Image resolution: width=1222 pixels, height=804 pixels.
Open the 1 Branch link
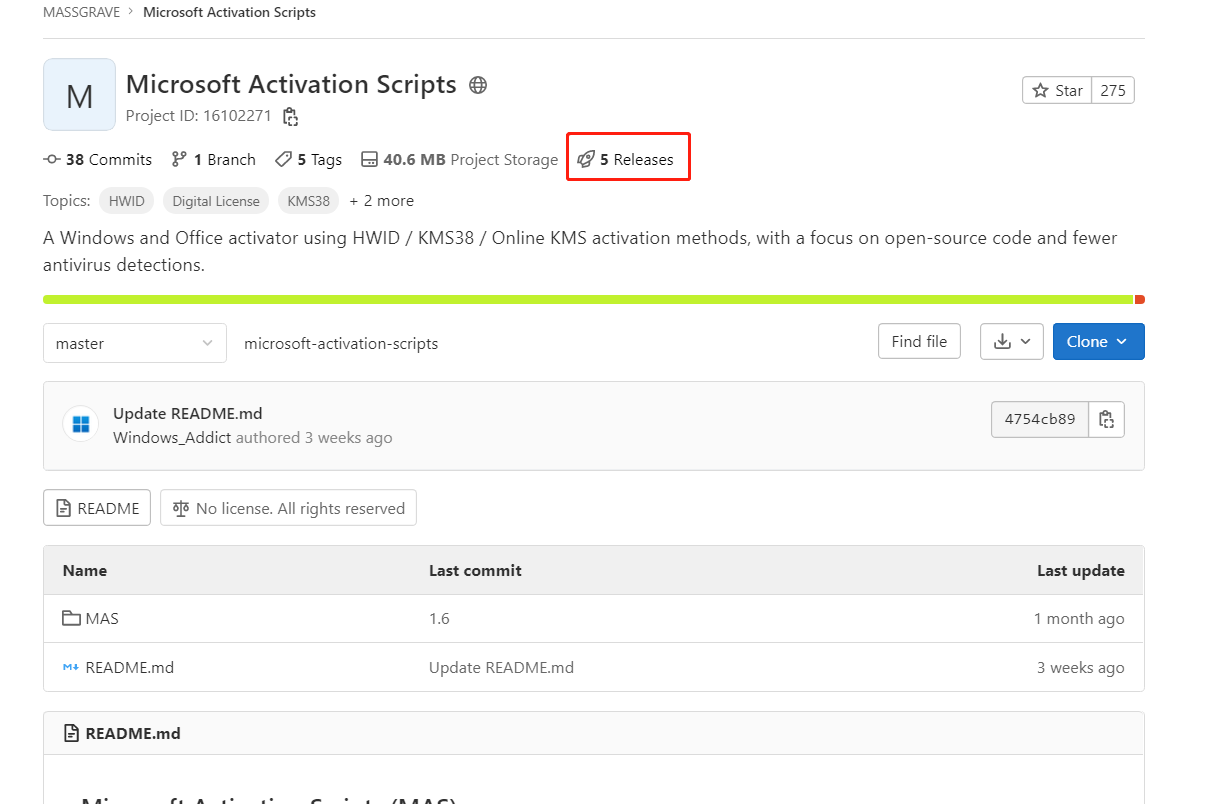click(x=214, y=159)
